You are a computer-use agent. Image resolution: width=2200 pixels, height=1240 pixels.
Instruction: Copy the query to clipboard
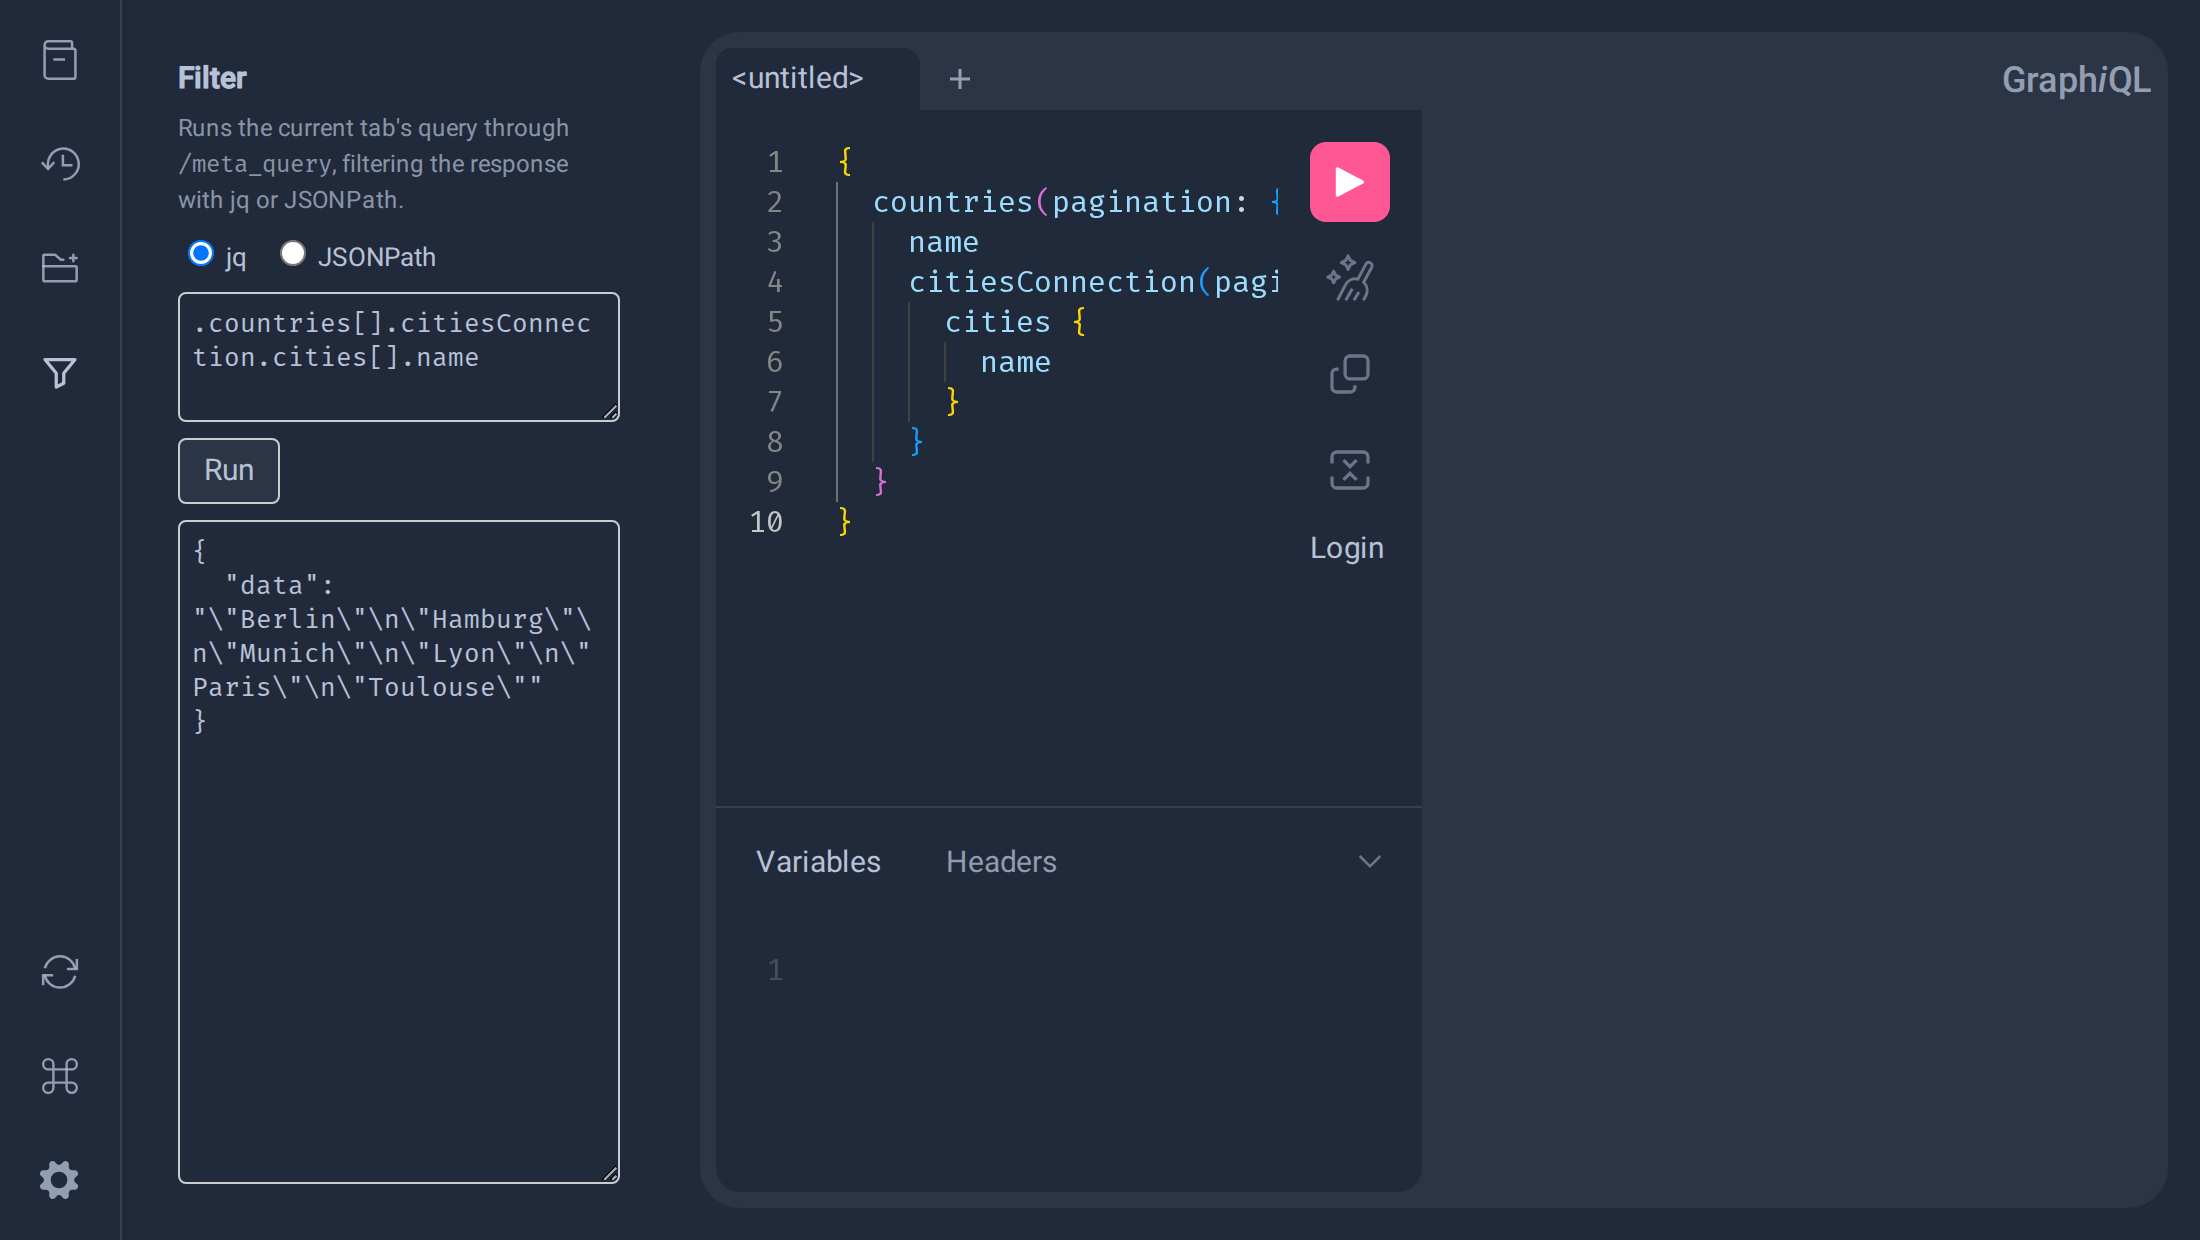point(1350,374)
